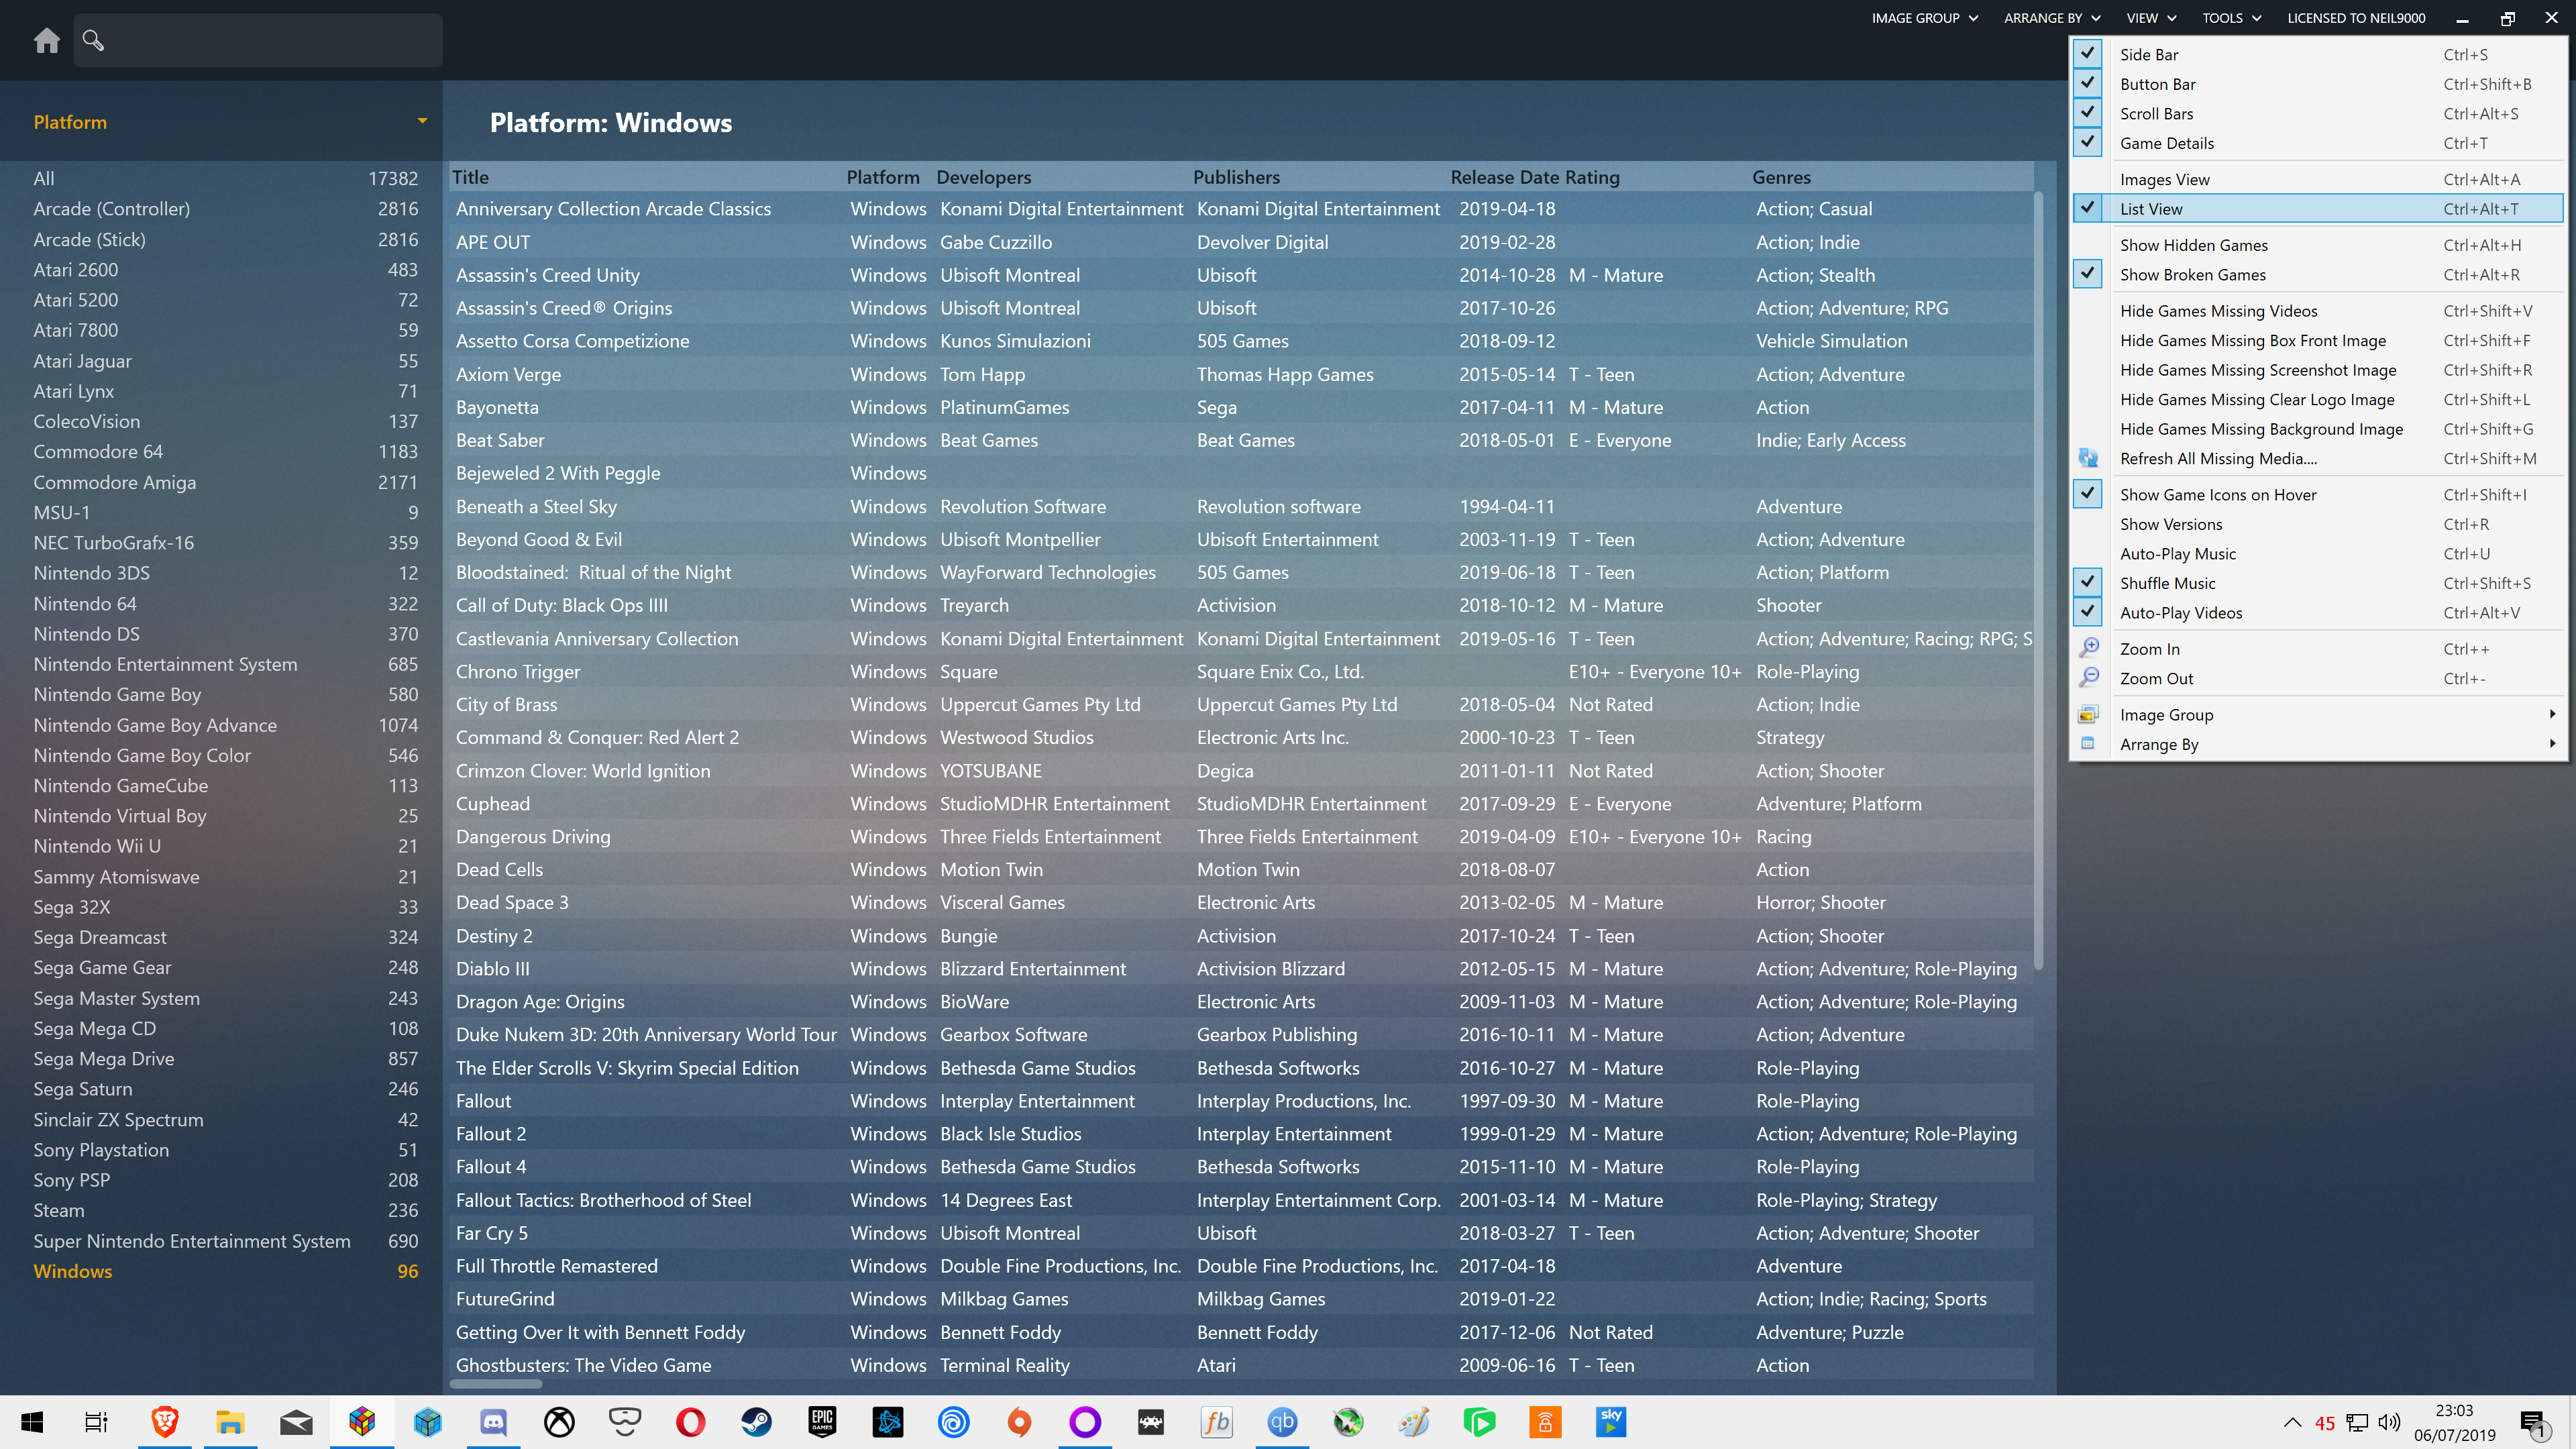The height and width of the screenshot is (1449, 2576).
Task: Enable Show Hidden Games
Action: [2318, 245]
